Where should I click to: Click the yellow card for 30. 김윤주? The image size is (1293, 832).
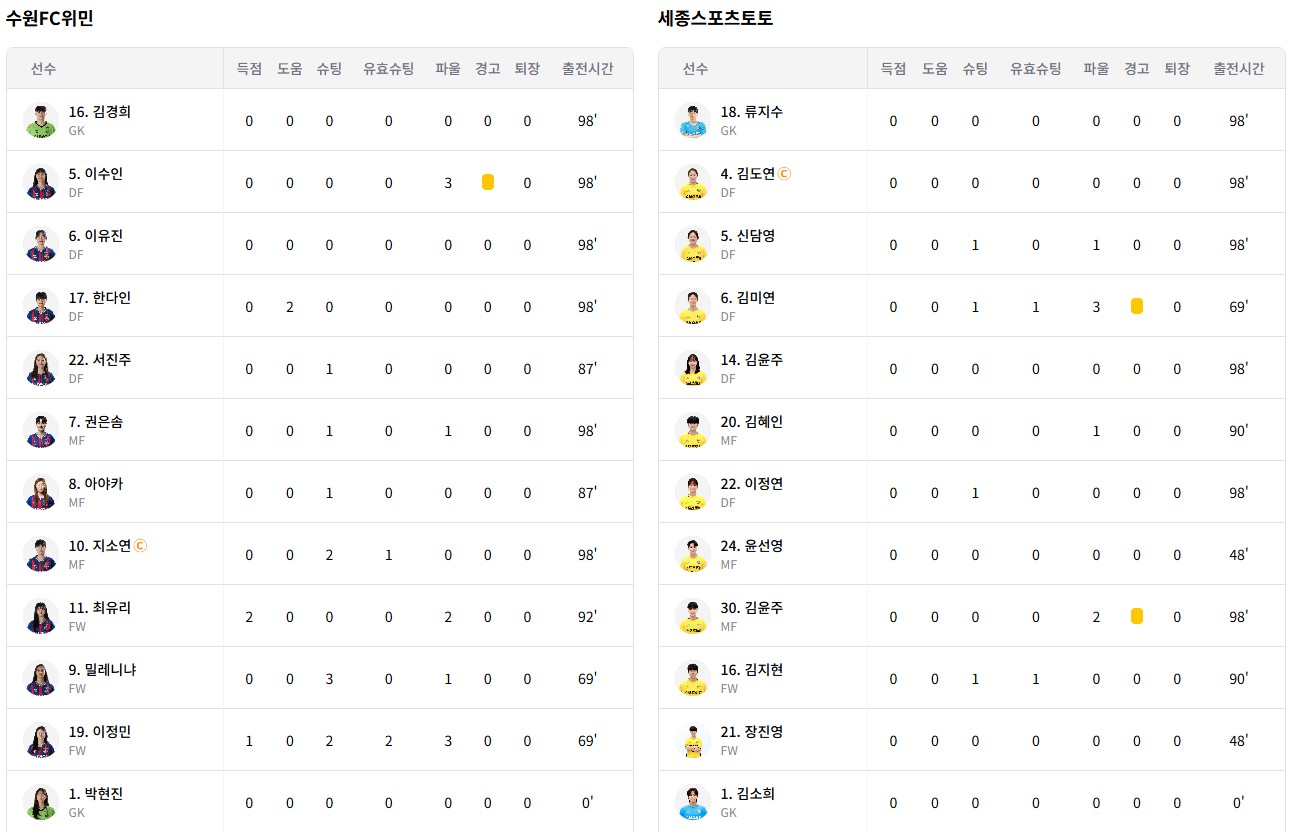coord(1137,616)
